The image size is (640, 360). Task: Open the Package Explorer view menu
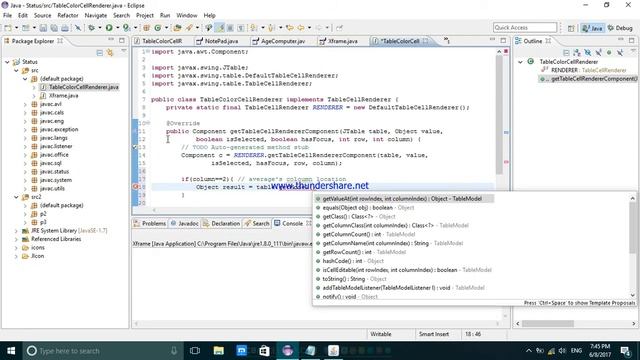coord(124,52)
